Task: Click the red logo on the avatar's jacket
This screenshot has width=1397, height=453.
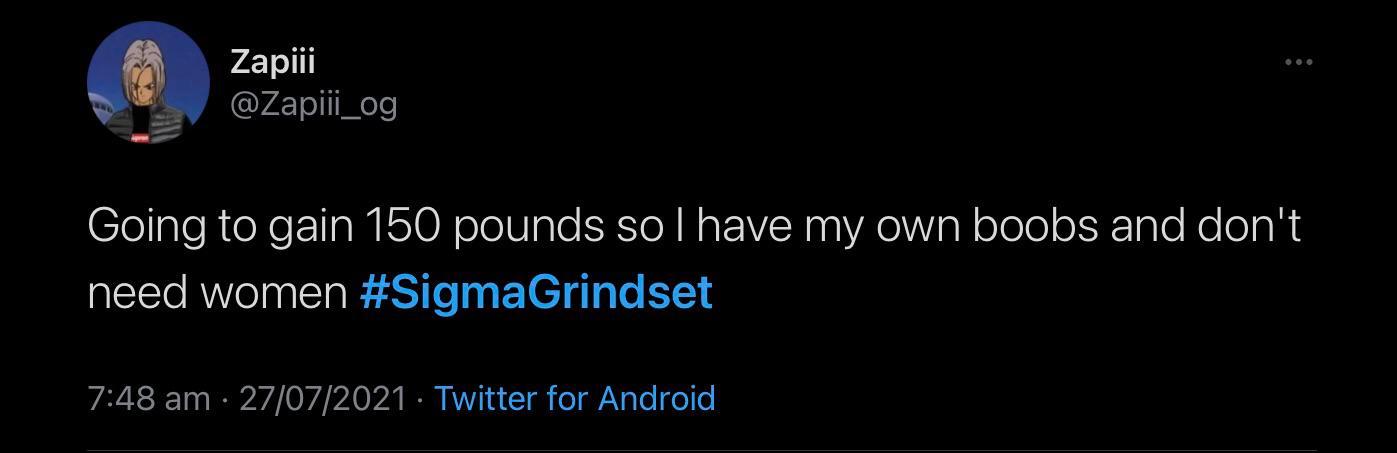Action: tap(139, 138)
